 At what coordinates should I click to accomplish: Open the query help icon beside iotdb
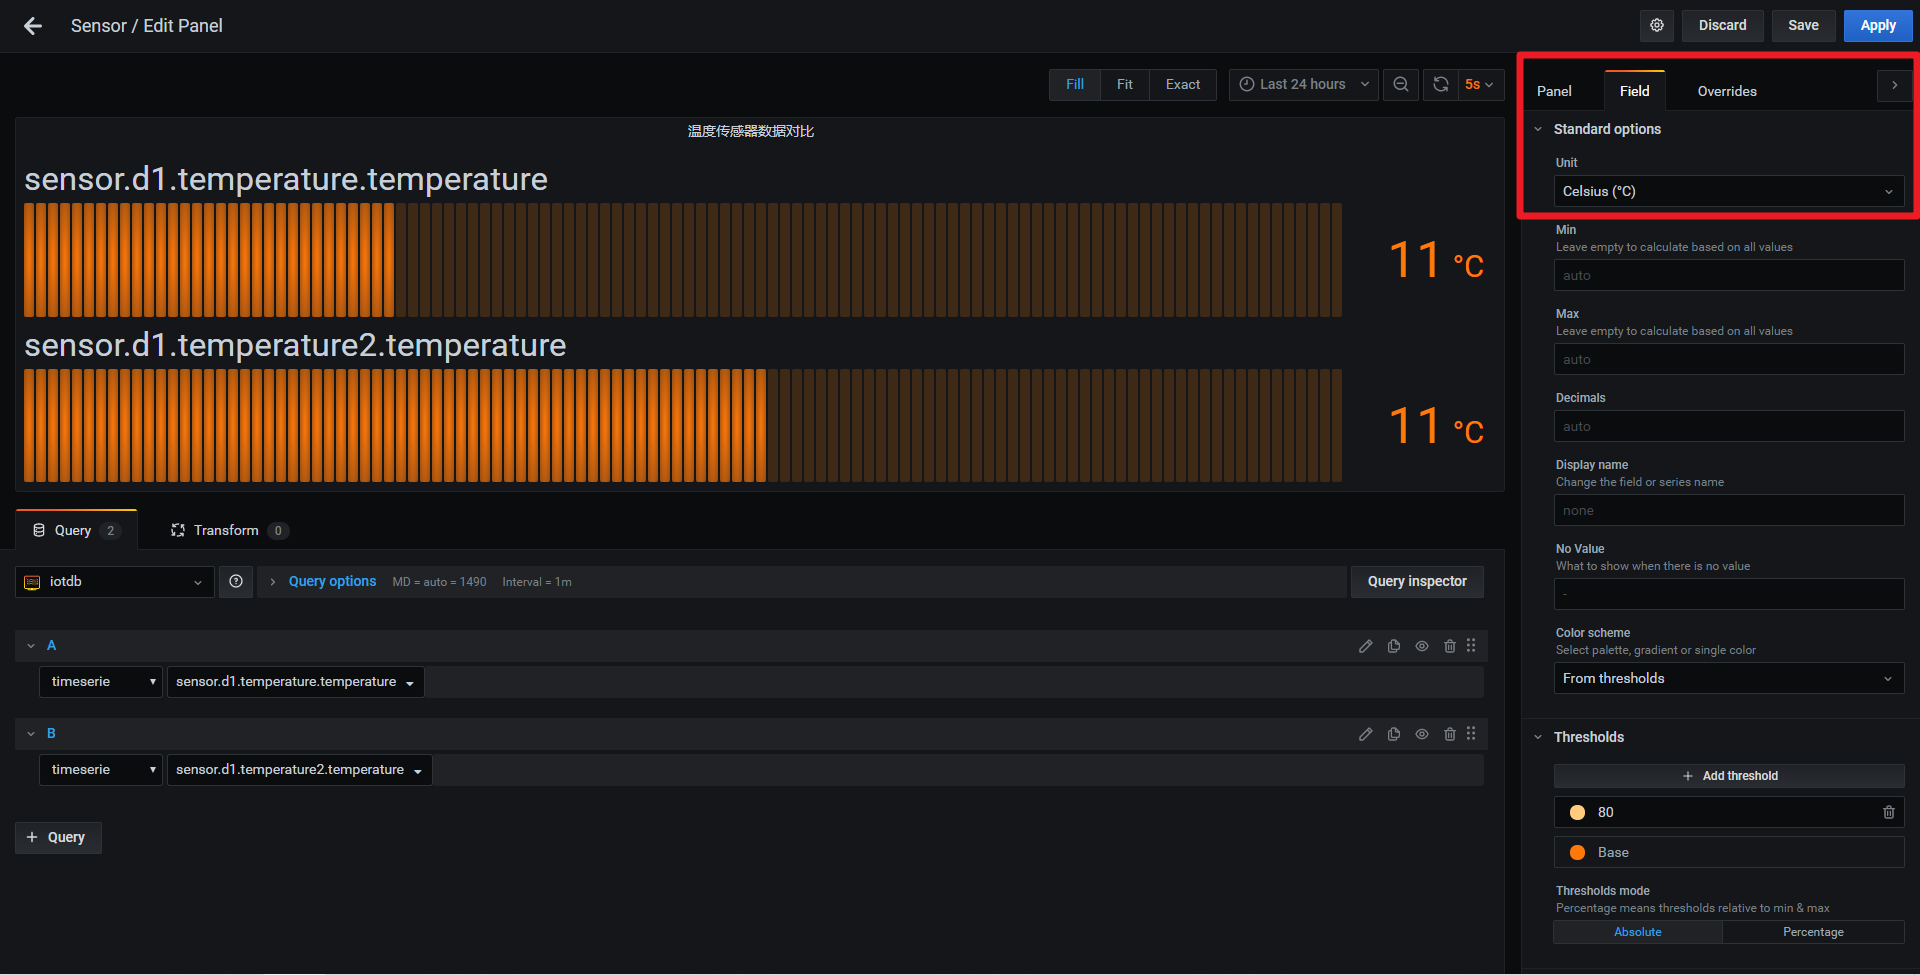pos(236,581)
